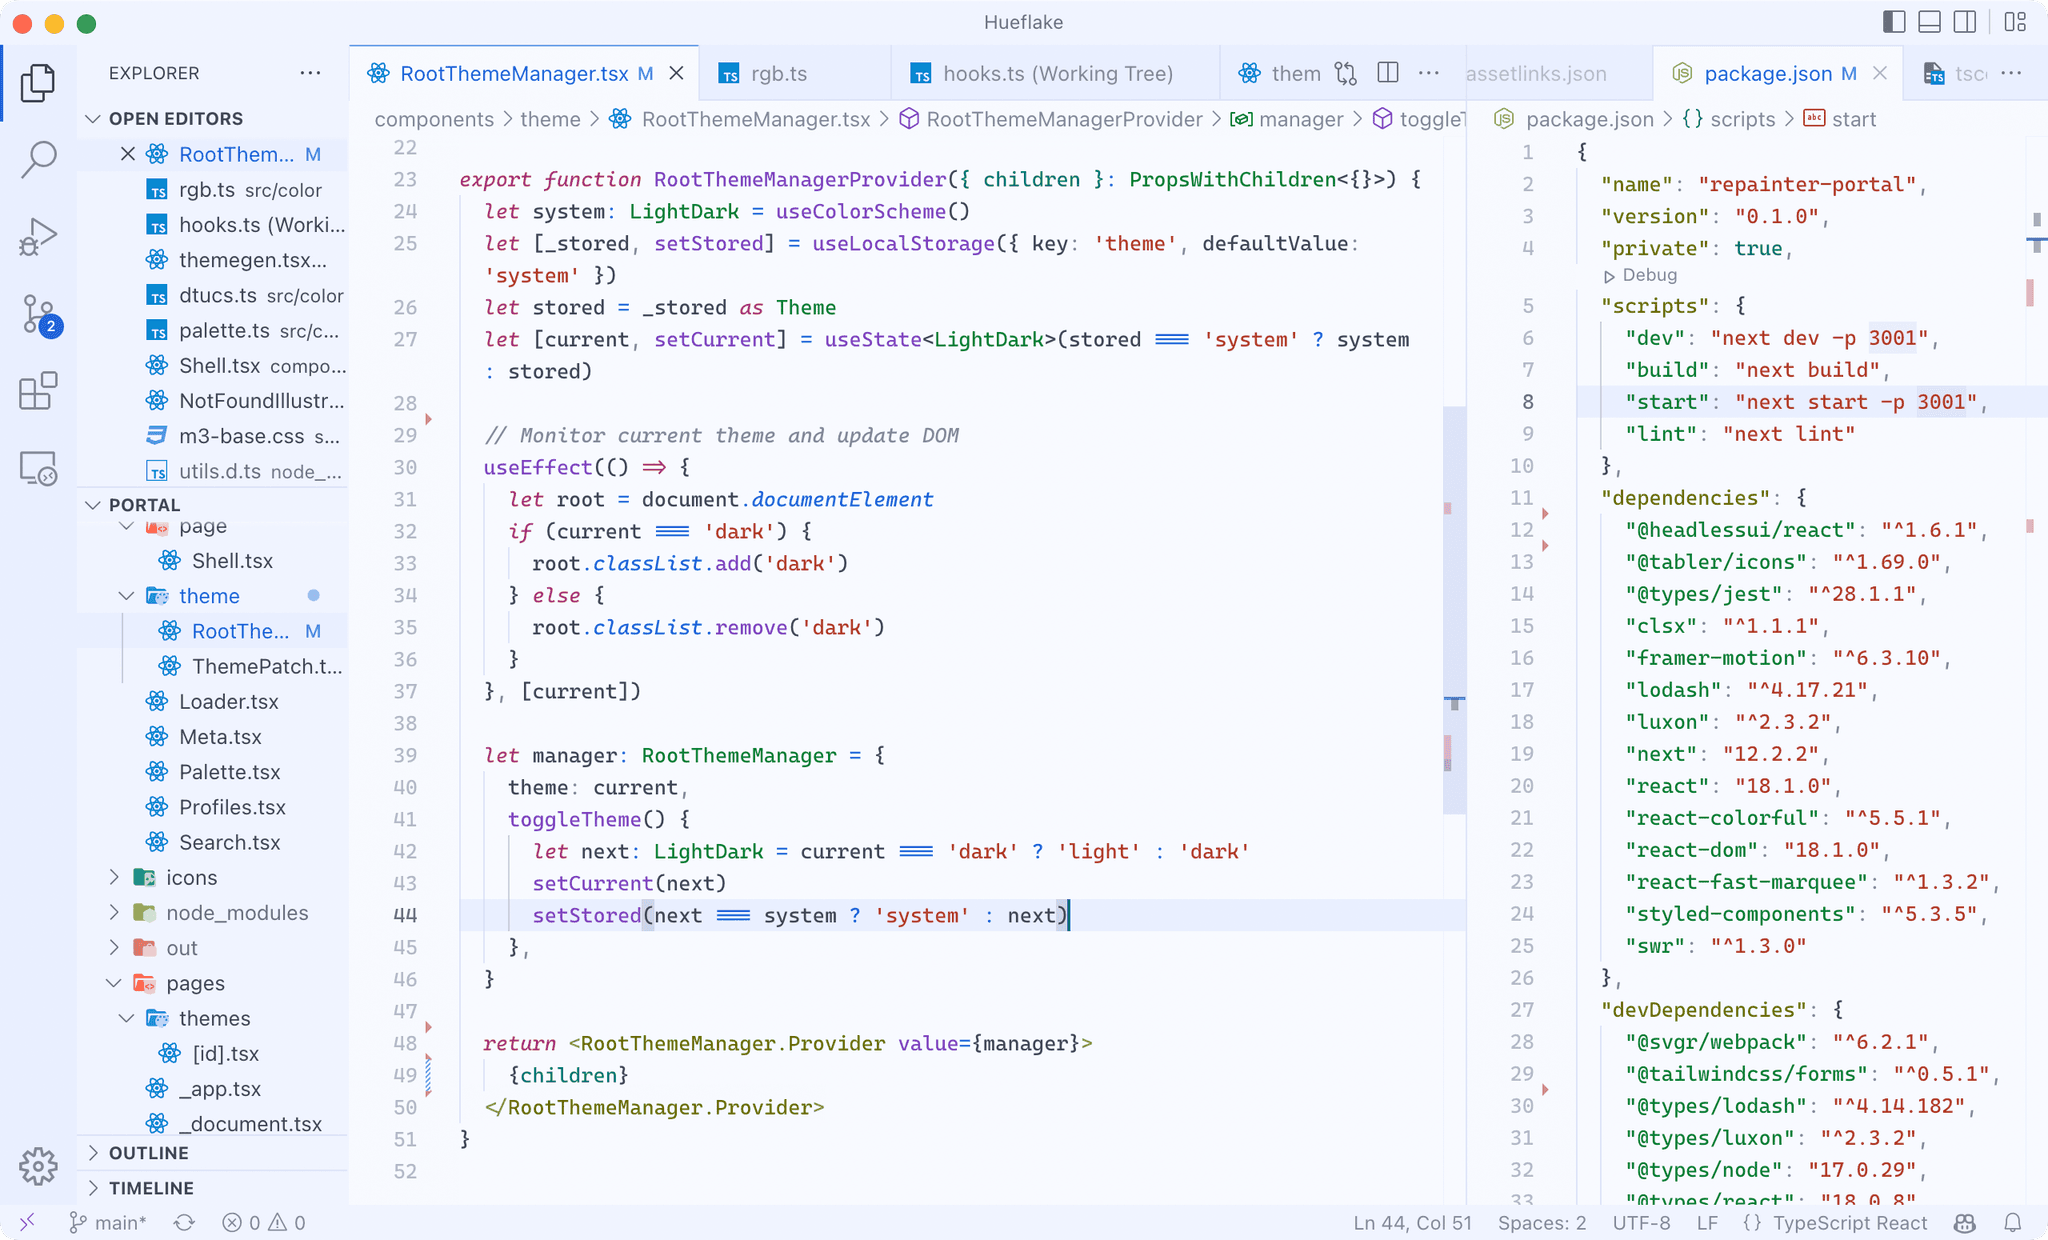Click the synchronize changes icon
This screenshot has height=1240, width=2048.
(184, 1222)
